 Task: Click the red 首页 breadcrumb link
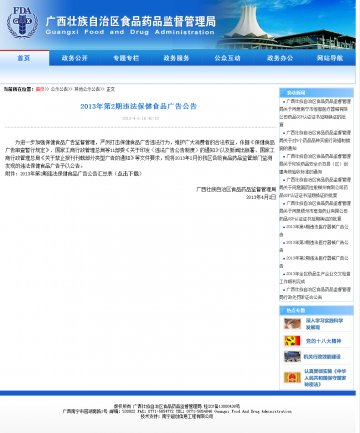(40, 89)
